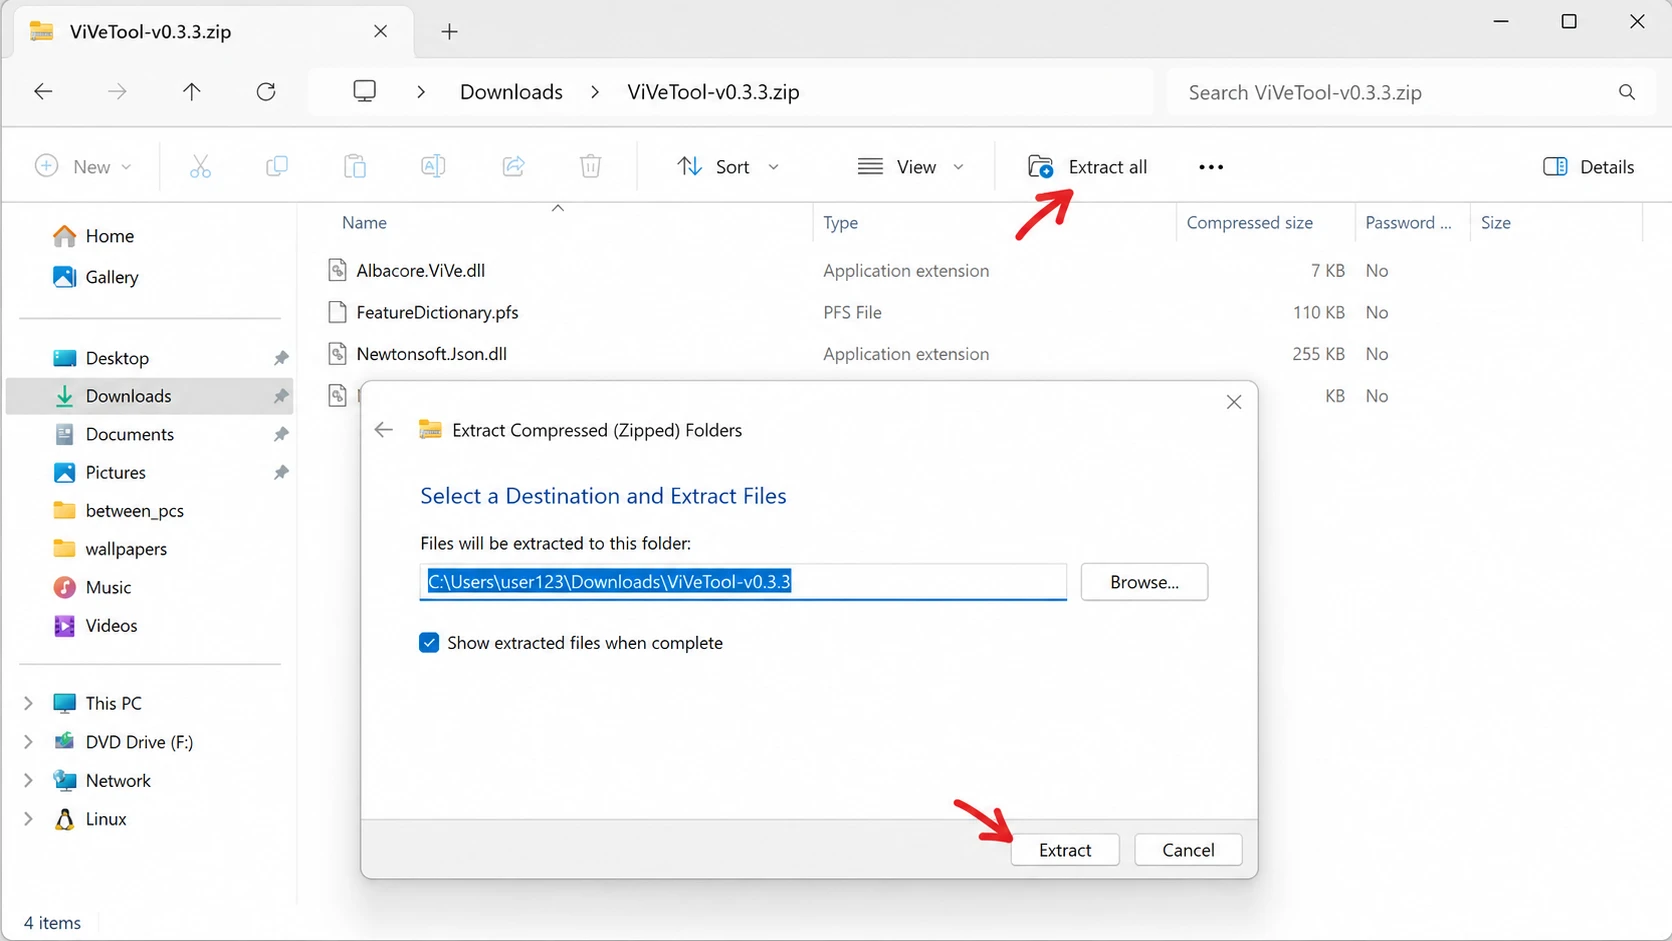Expand the Network tree node
This screenshot has width=1672, height=941.
pyautogui.click(x=28, y=781)
